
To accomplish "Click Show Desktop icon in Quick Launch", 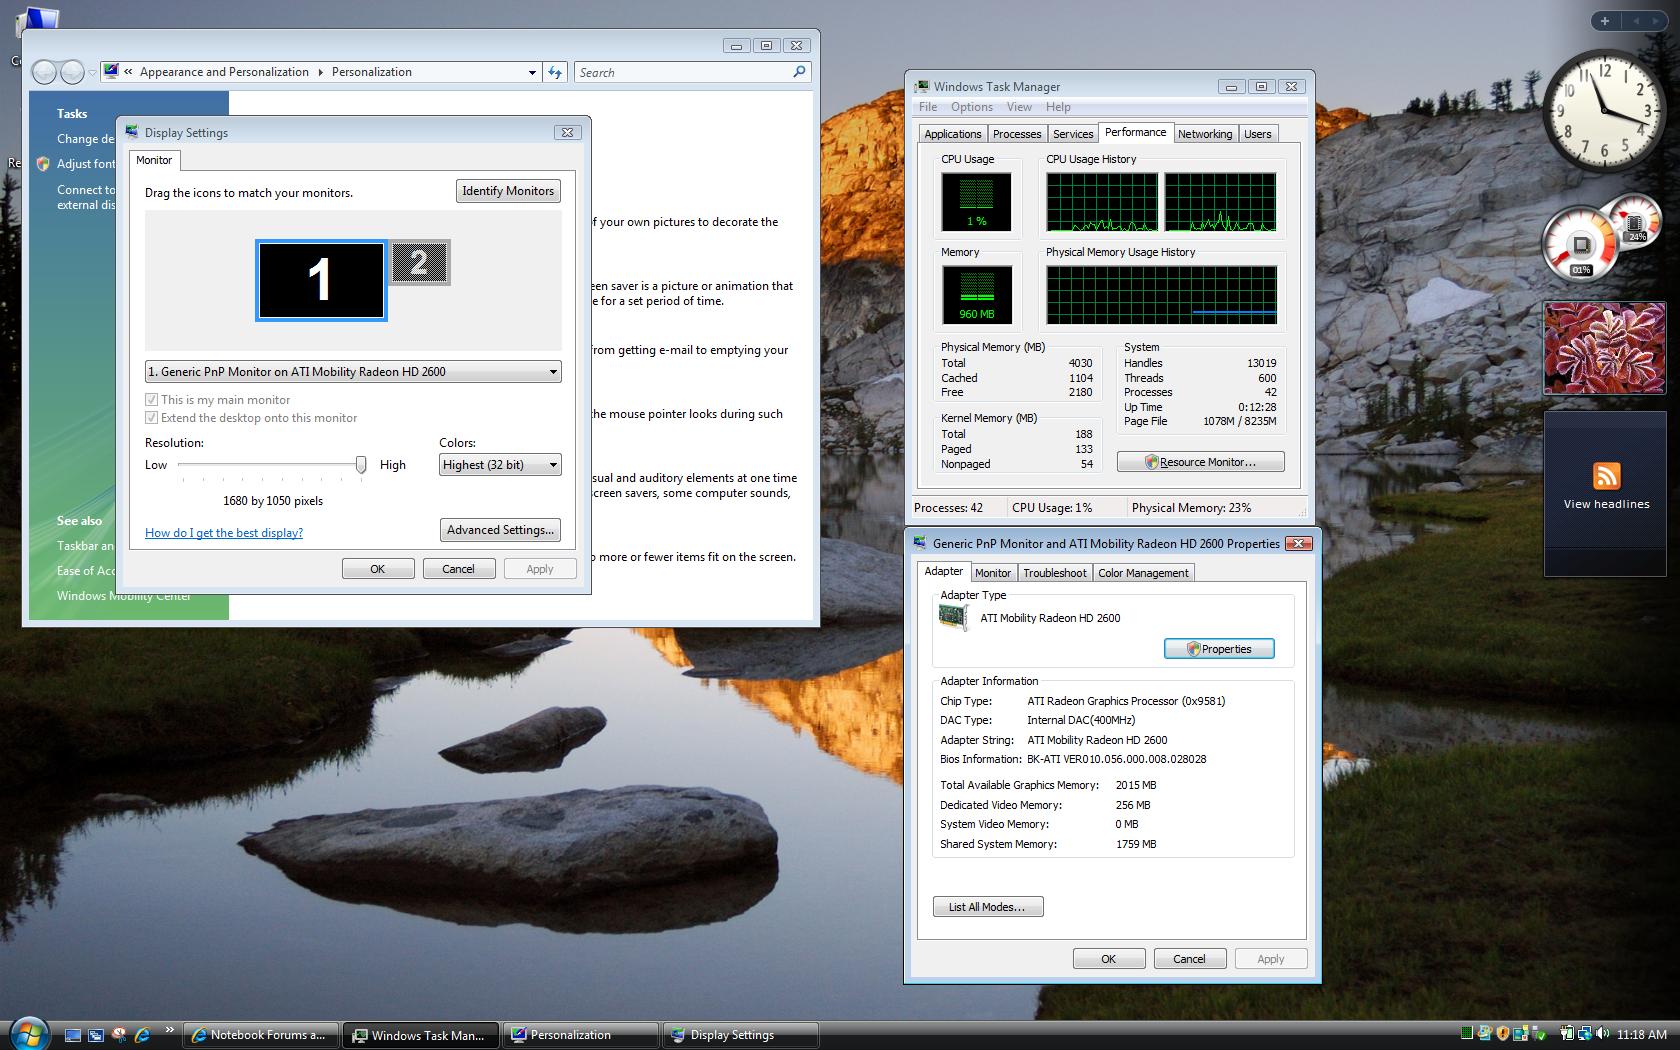I will [x=74, y=1035].
